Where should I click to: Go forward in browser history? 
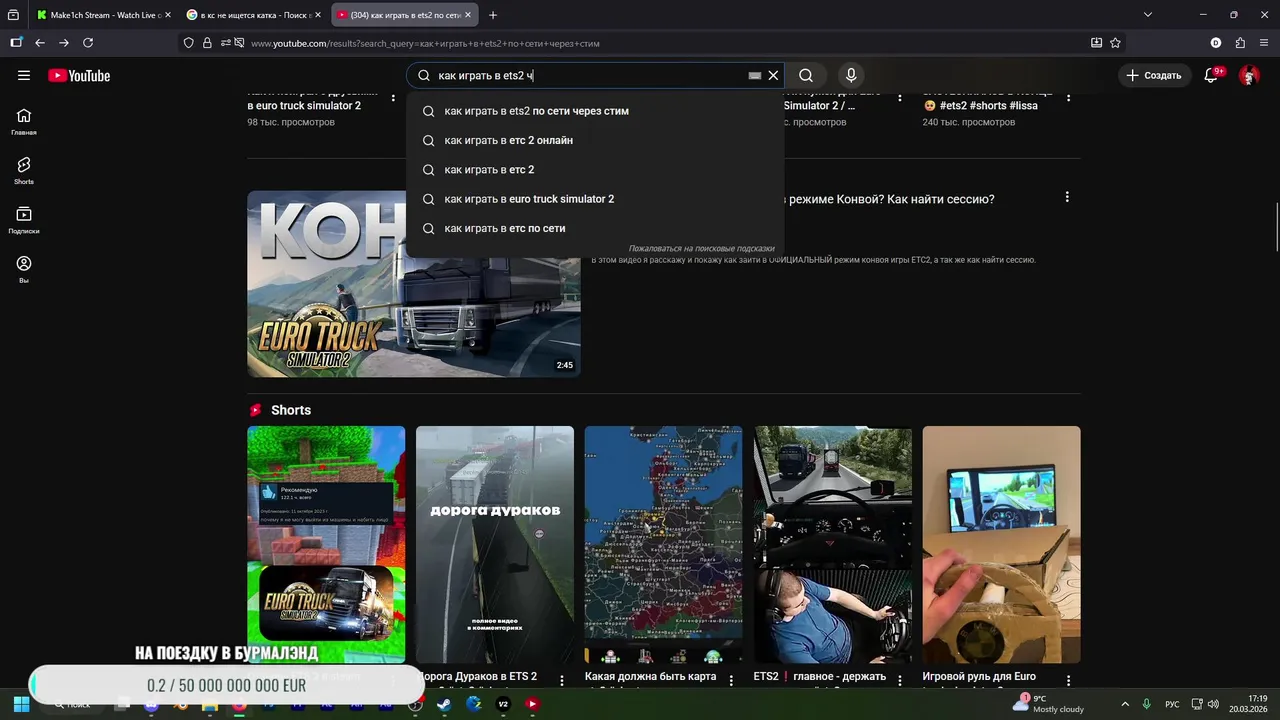64,43
